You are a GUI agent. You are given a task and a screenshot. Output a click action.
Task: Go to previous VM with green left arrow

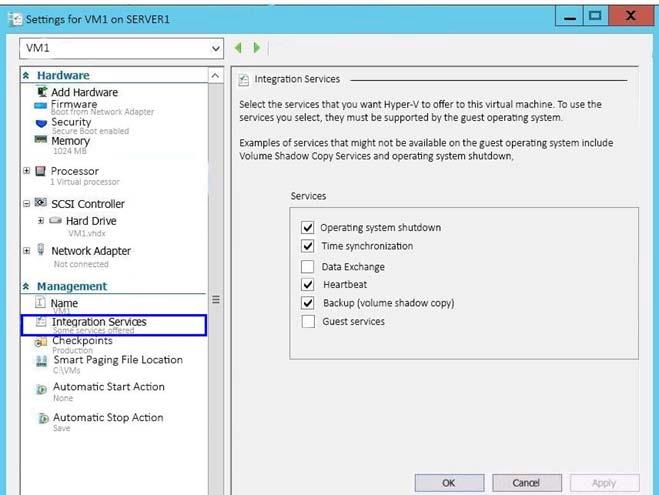point(238,48)
